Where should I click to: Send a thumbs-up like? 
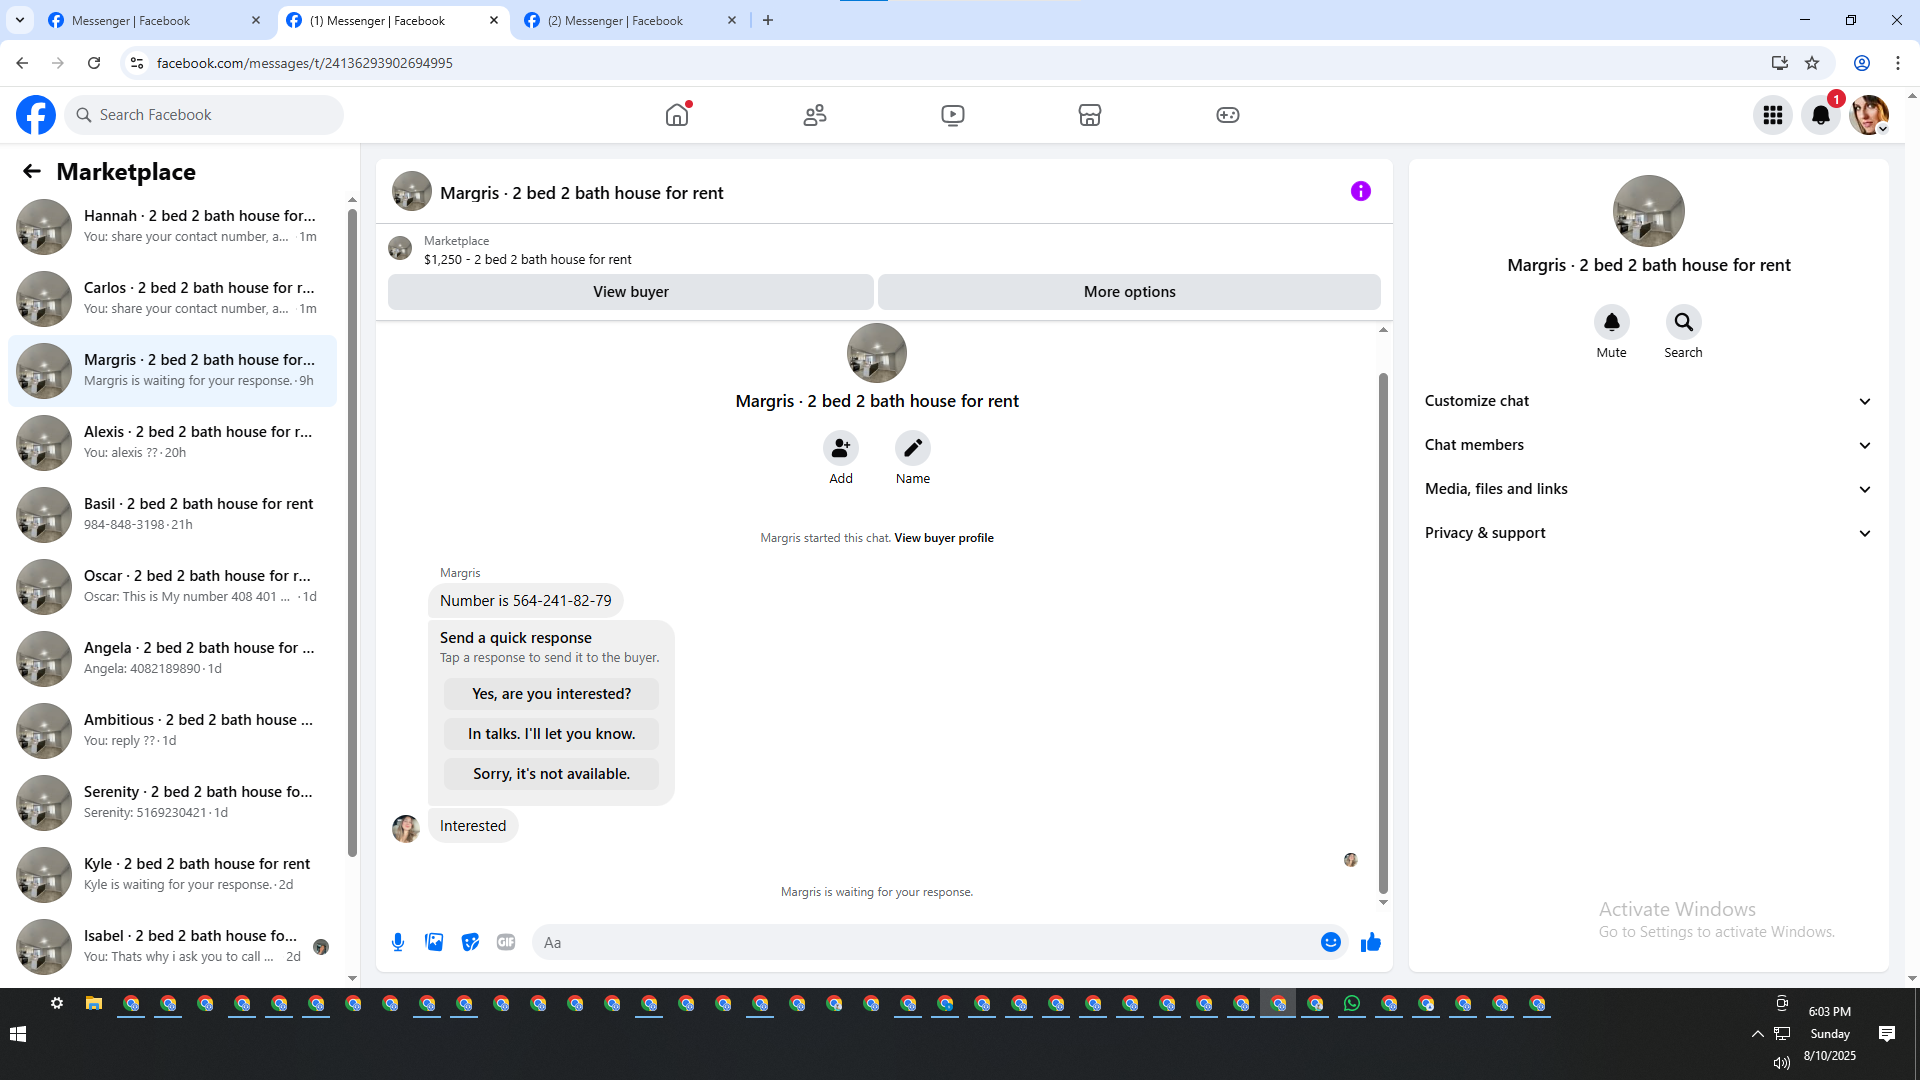(1370, 942)
